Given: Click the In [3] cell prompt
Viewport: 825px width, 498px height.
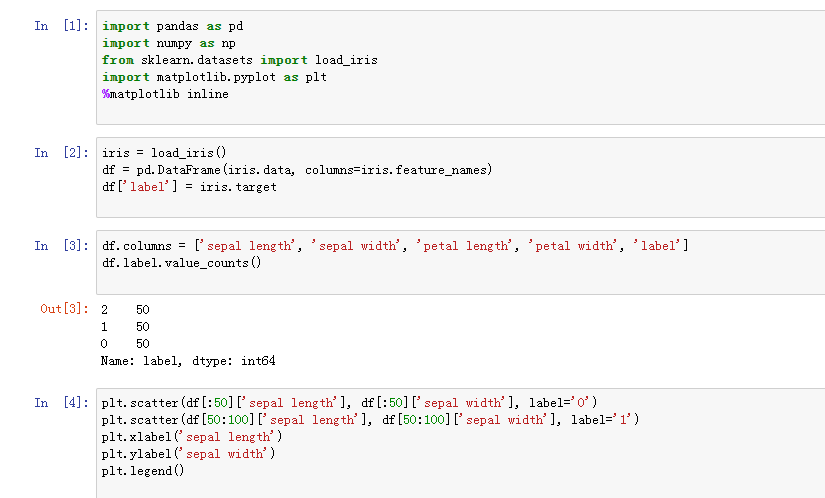Looking at the screenshot, I should 61,246.
